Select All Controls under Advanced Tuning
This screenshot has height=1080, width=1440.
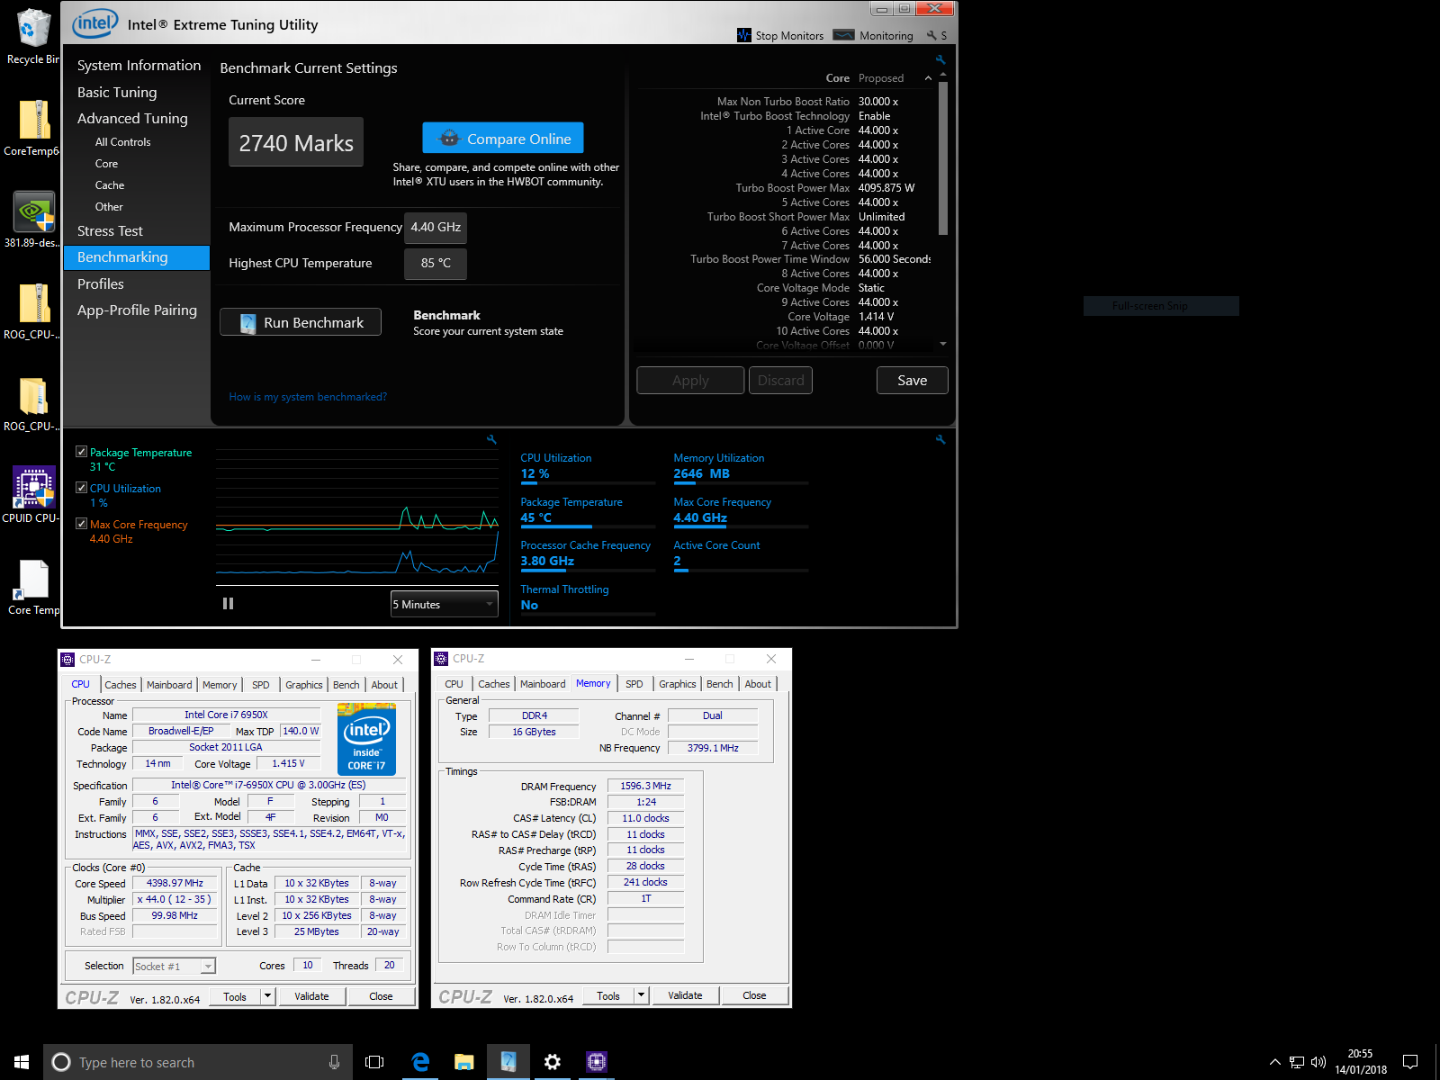[123, 142]
